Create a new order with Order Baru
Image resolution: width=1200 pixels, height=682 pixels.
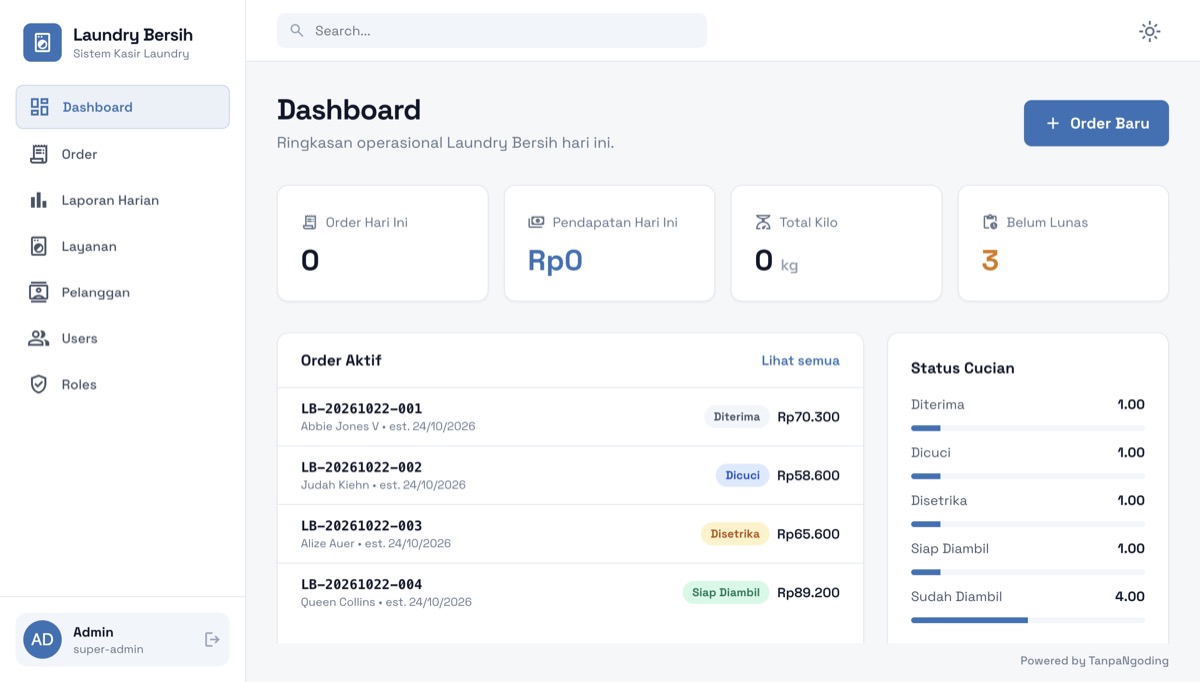tap(1096, 123)
